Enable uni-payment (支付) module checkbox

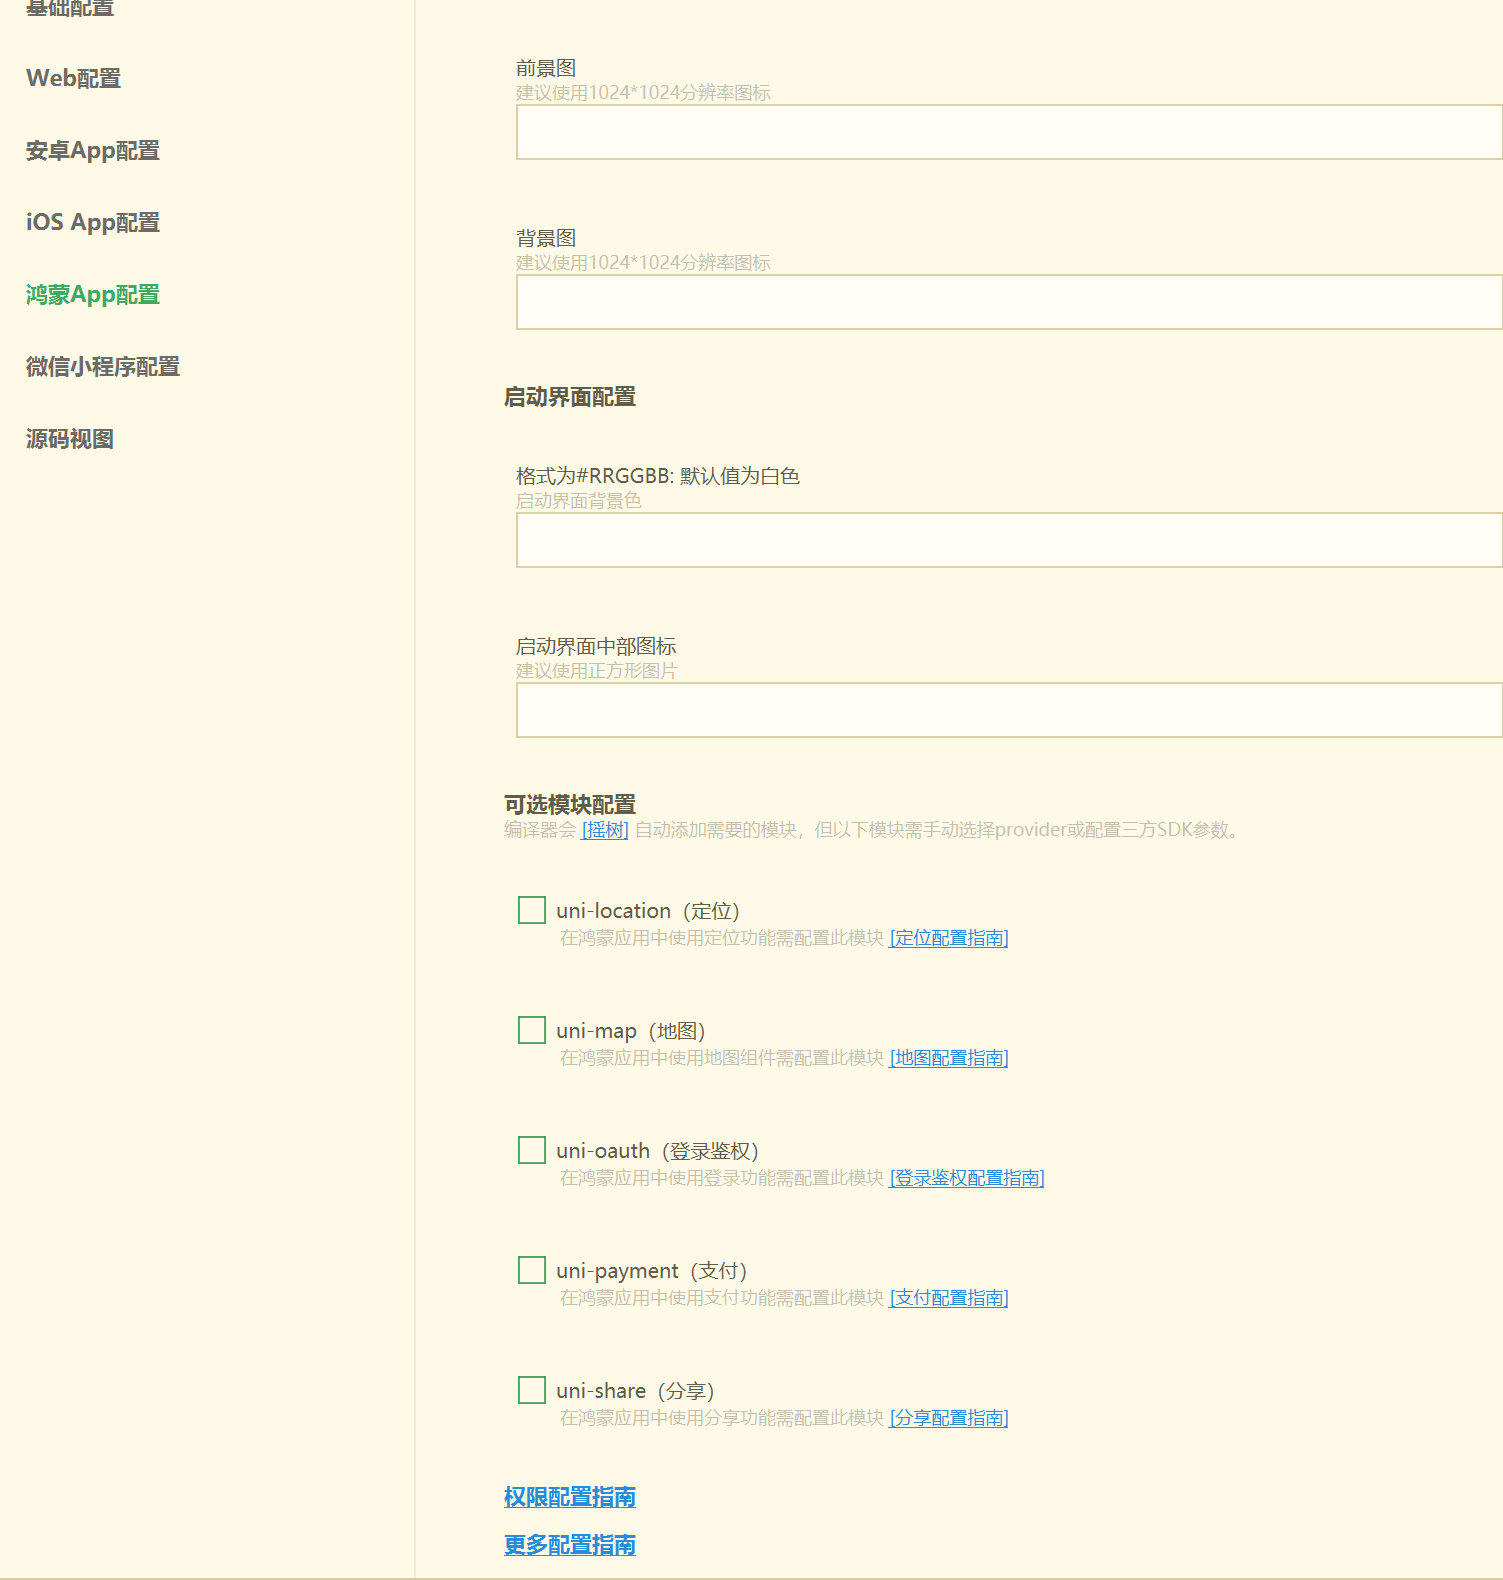pos(532,1270)
